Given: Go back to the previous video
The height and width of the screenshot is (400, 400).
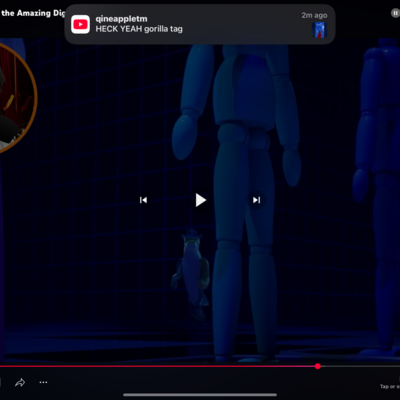Looking at the screenshot, I should [143, 200].
